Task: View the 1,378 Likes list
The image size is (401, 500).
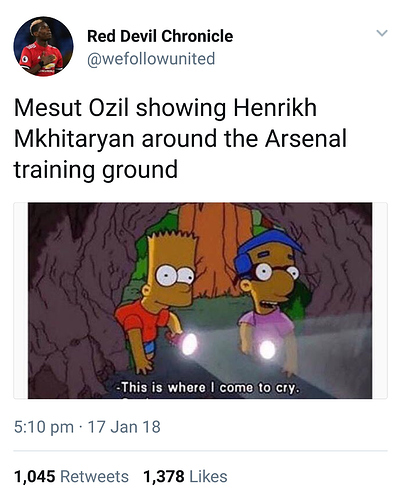Action: [x=185, y=476]
